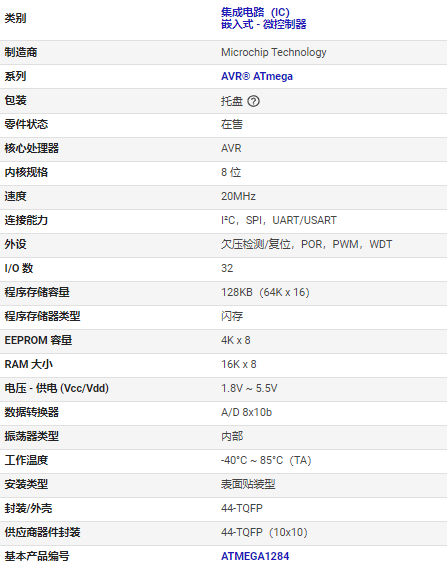The width and height of the screenshot is (447, 569).
Task: Click the 1.8V ~ 5.5V voltage value
Action: [x=249, y=388]
